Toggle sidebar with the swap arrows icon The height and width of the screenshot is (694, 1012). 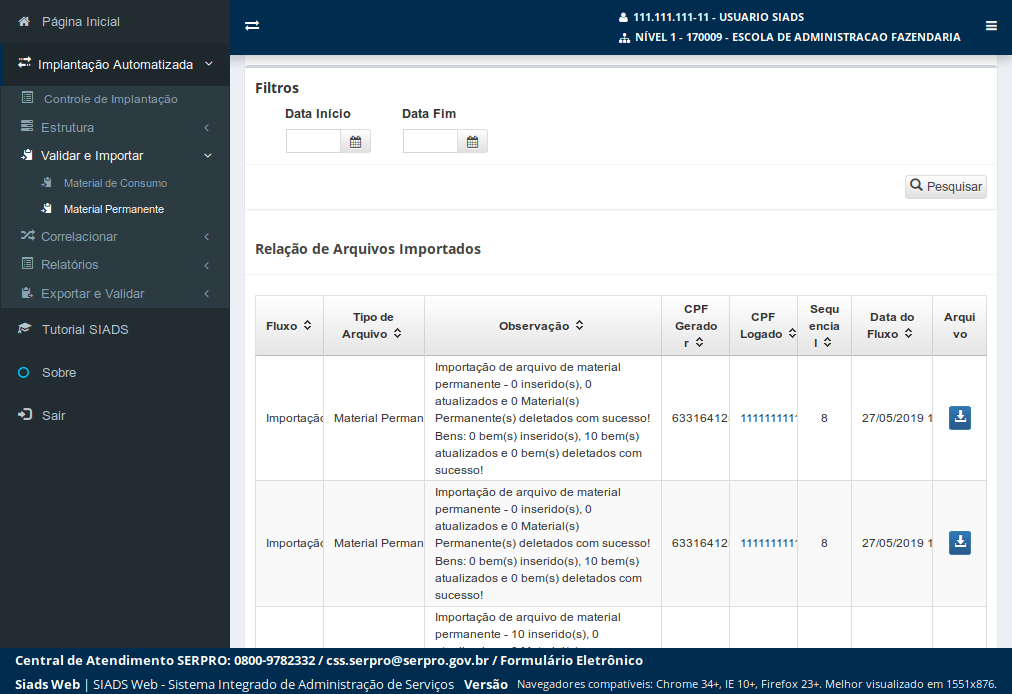coord(252,26)
